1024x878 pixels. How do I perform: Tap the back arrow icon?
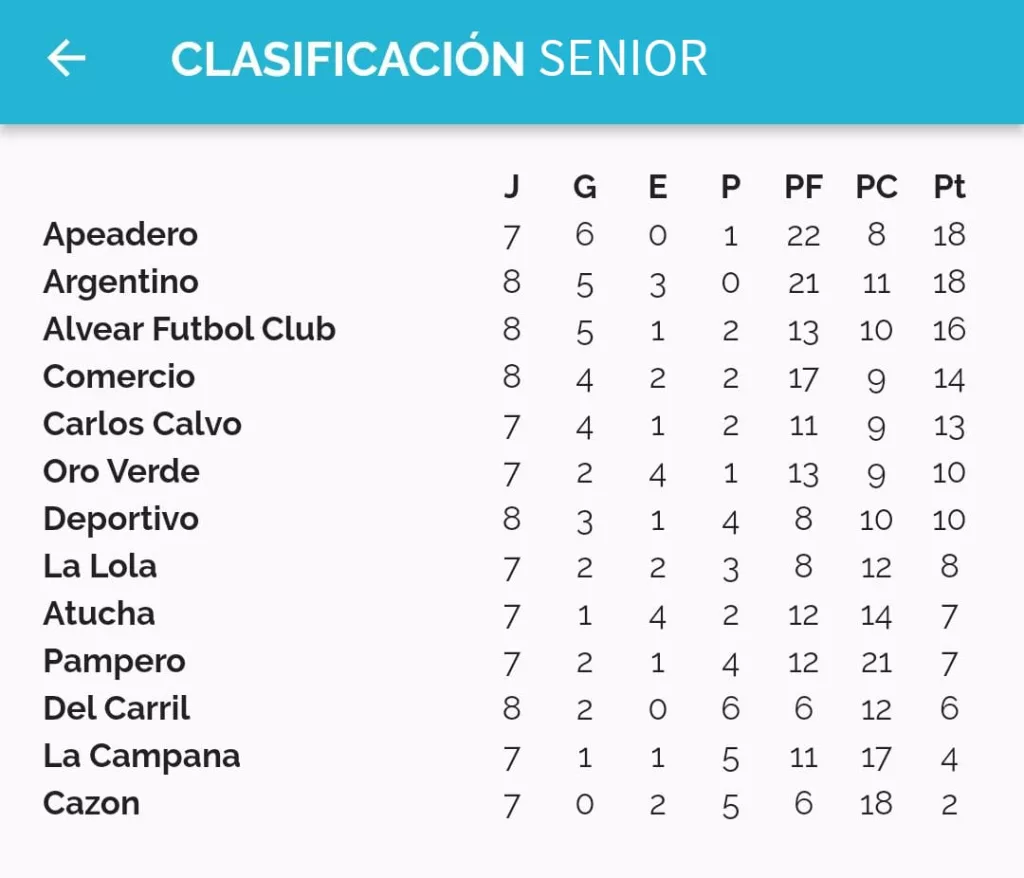(66, 58)
